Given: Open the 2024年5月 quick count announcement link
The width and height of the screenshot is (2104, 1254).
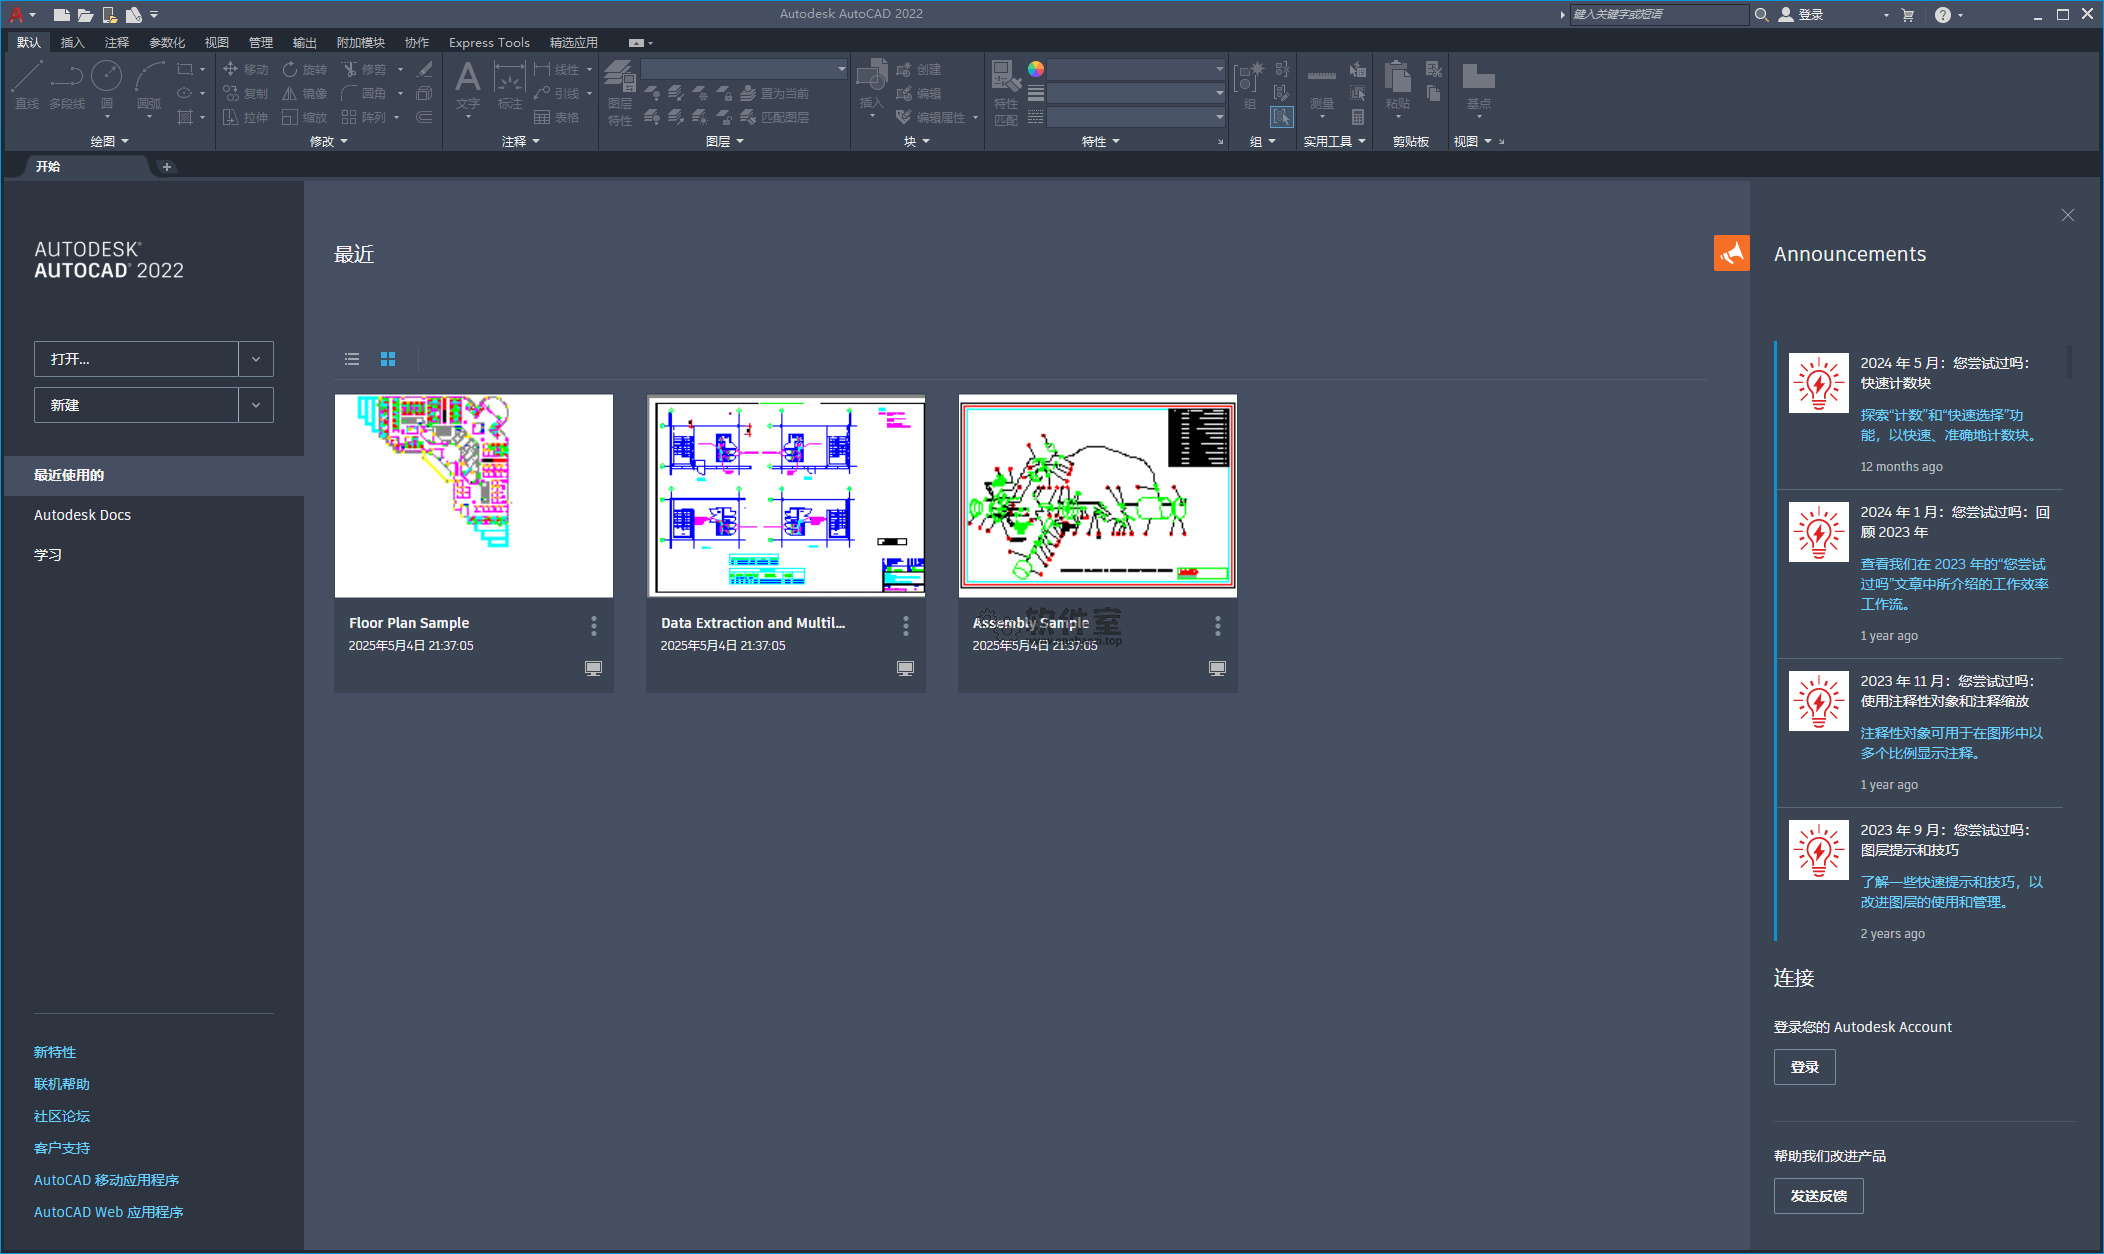Looking at the screenshot, I should [x=1948, y=425].
